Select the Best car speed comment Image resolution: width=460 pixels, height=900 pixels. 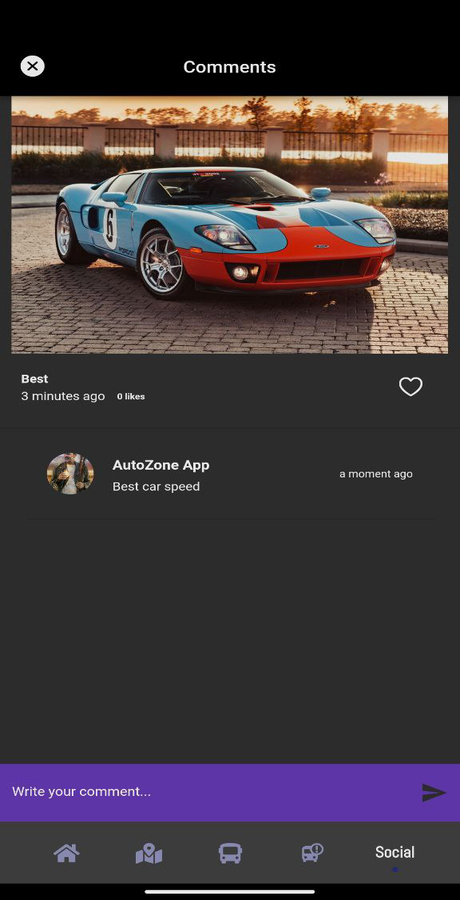coord(156,486)
